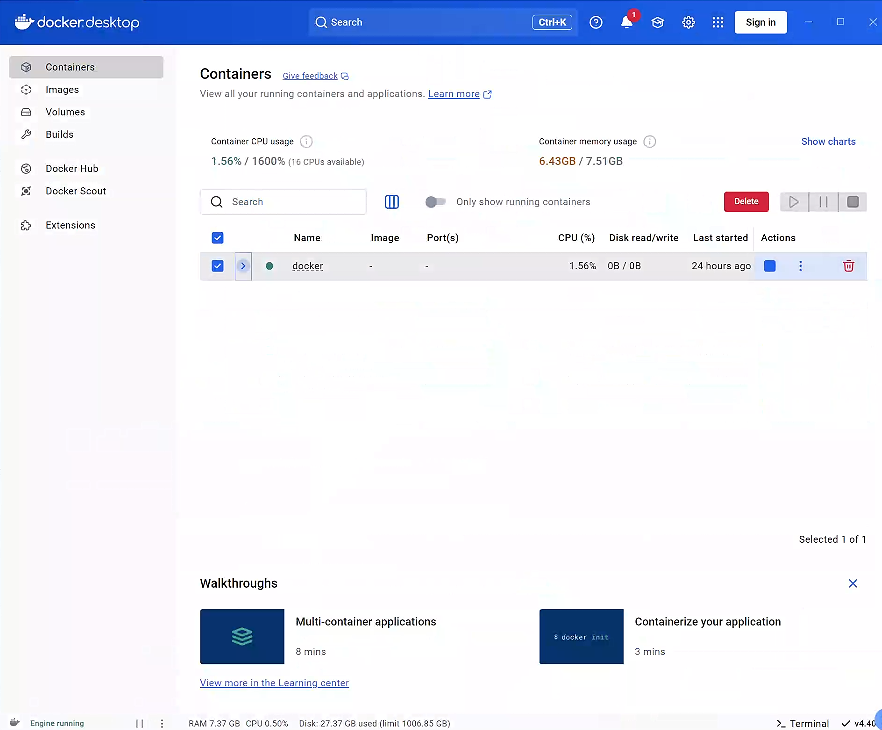The width and height of the screenshot is (882, 730).
Task: Click the Docker Desktop whale logo
Action: 77,22
